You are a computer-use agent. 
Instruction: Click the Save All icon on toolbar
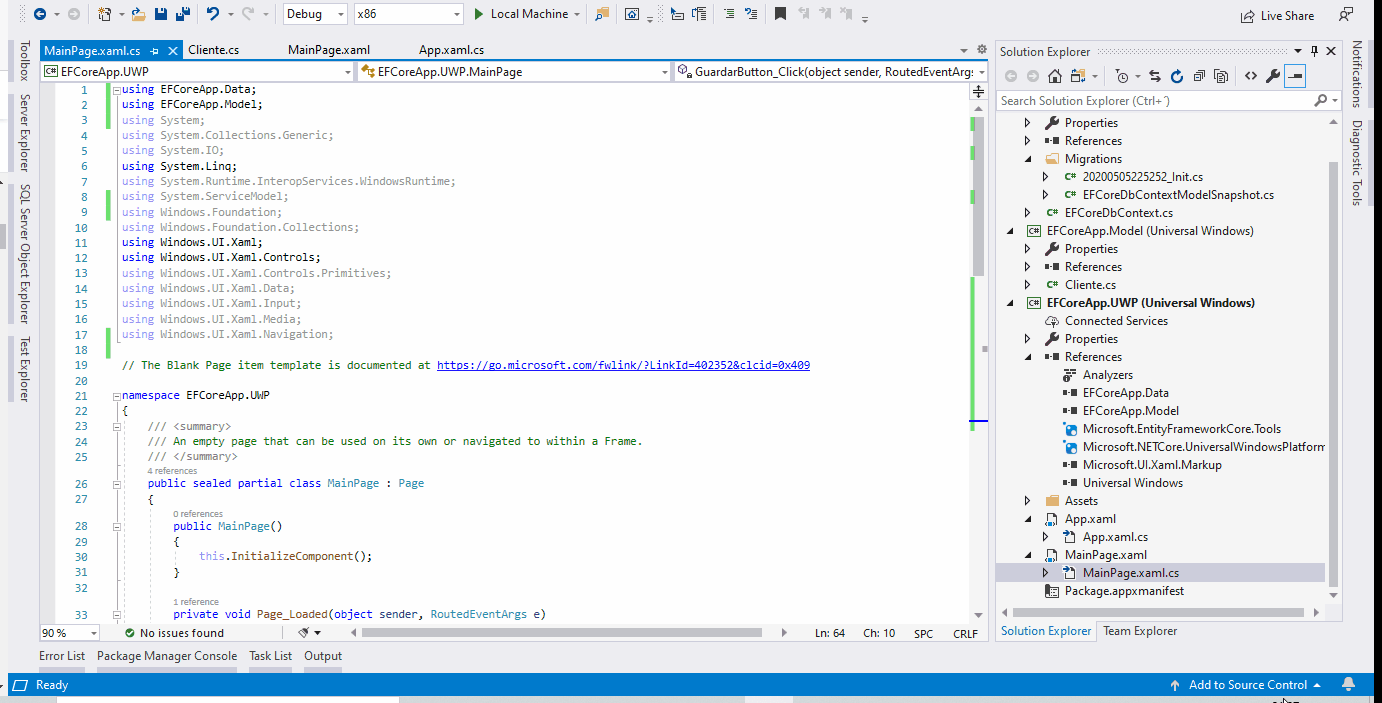185,12
